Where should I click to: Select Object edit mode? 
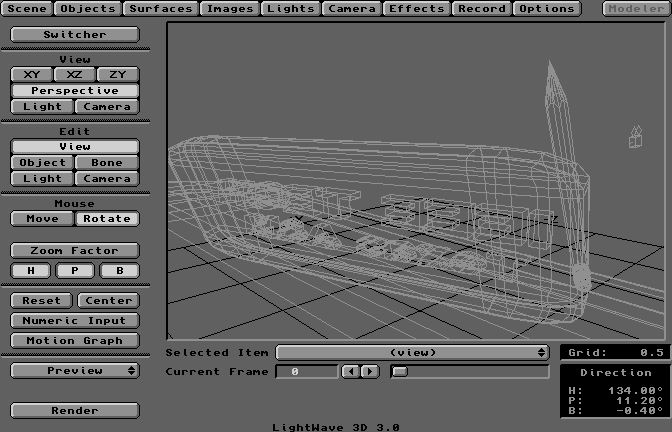pyautogui.click(x=42, y=163)
